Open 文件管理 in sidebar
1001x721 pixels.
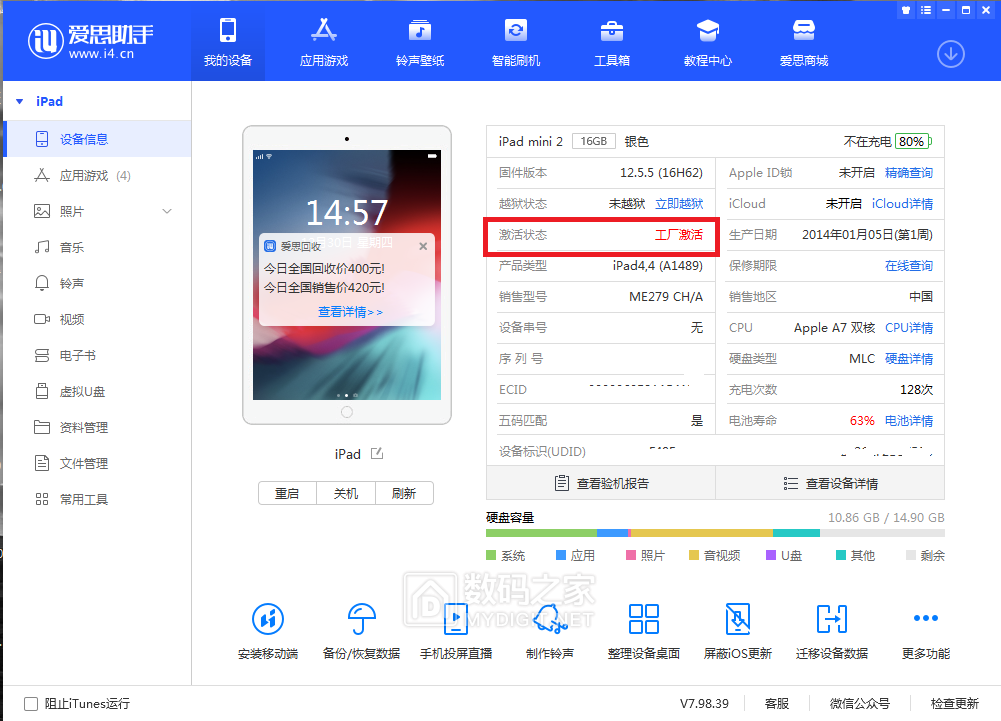(97, 463)
